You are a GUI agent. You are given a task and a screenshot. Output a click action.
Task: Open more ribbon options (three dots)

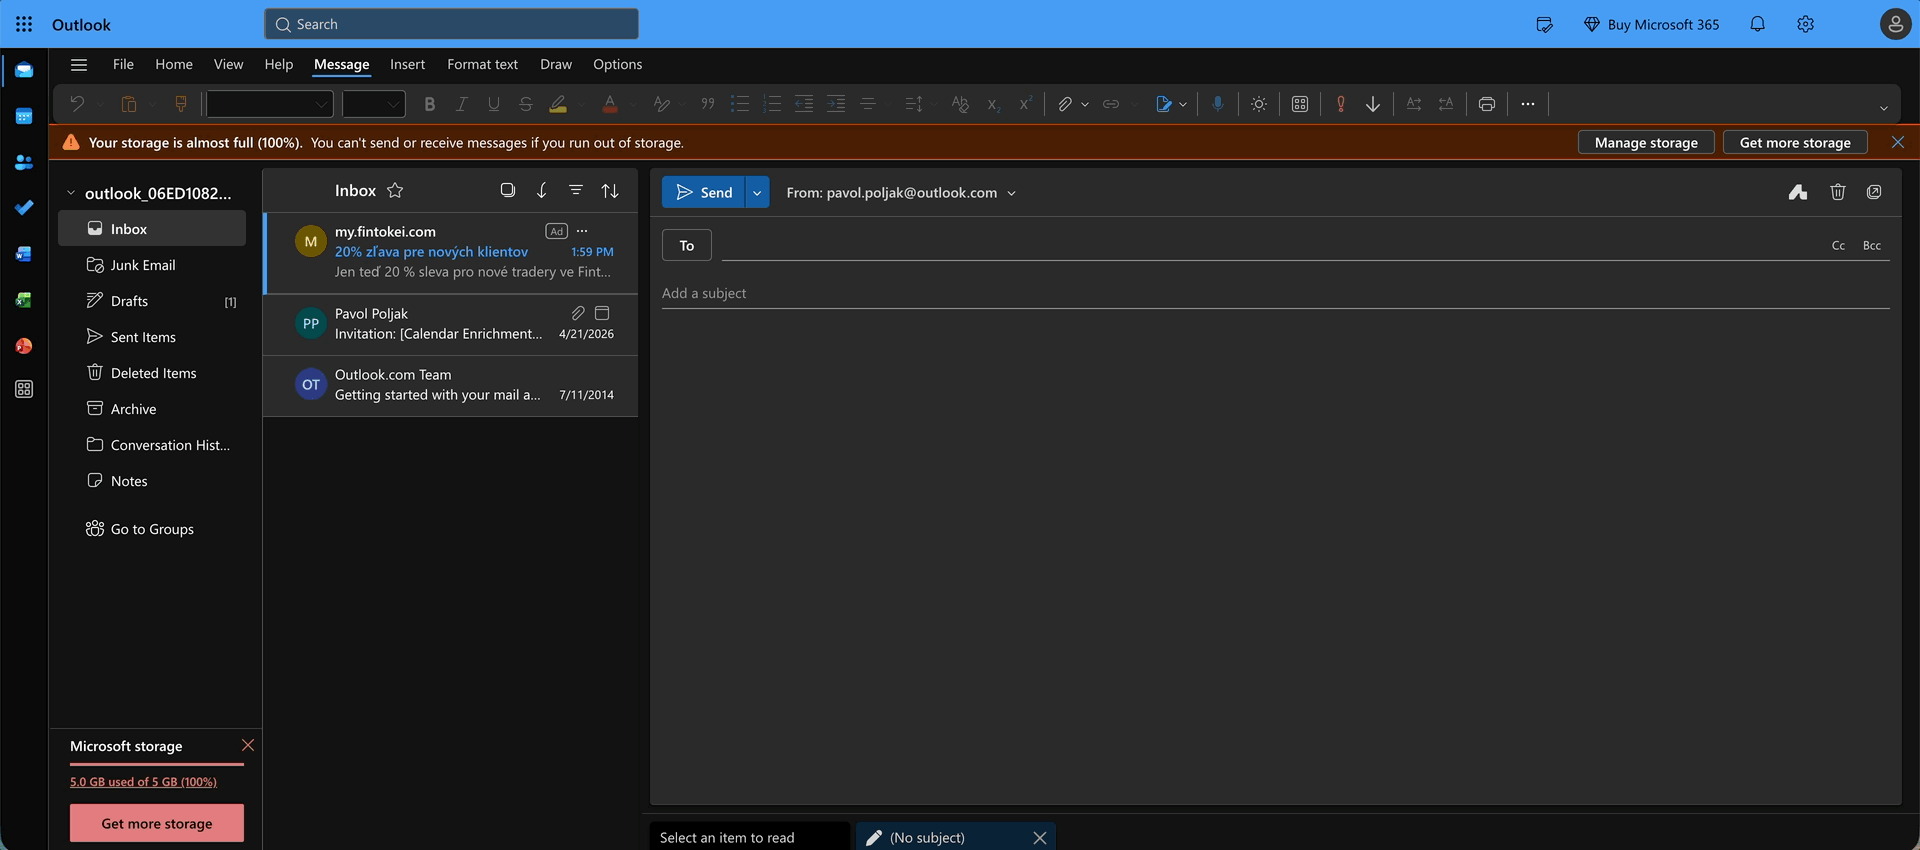coord(1528,104)
